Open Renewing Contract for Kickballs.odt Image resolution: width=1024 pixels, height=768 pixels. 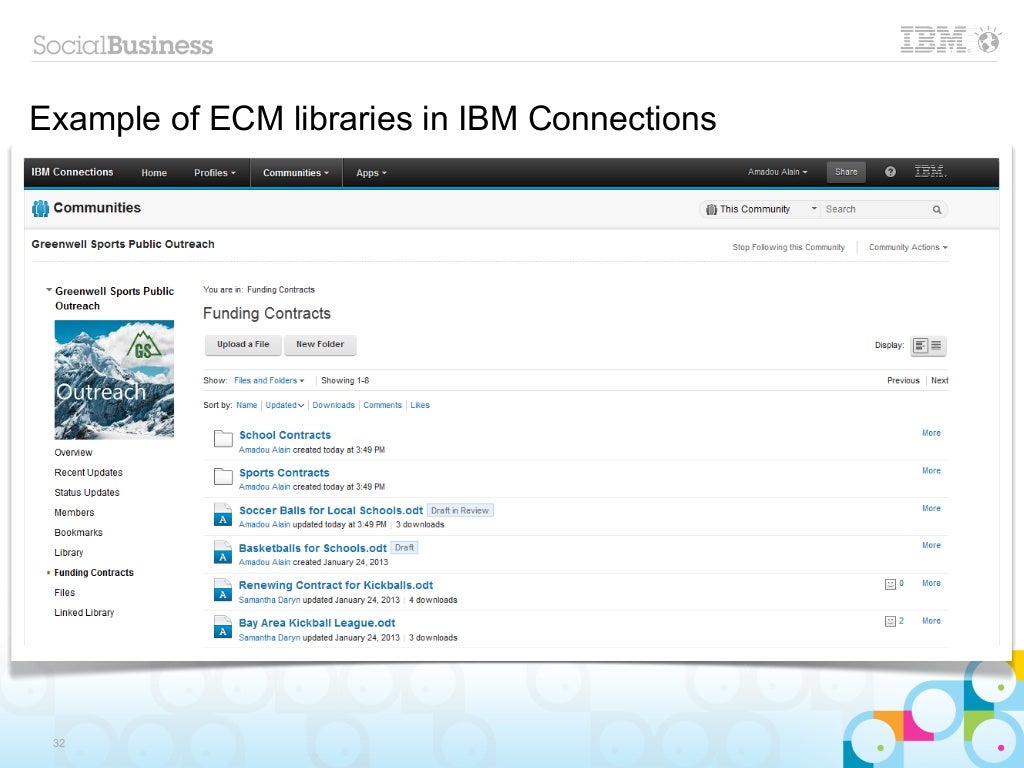(x=336, y=586)
